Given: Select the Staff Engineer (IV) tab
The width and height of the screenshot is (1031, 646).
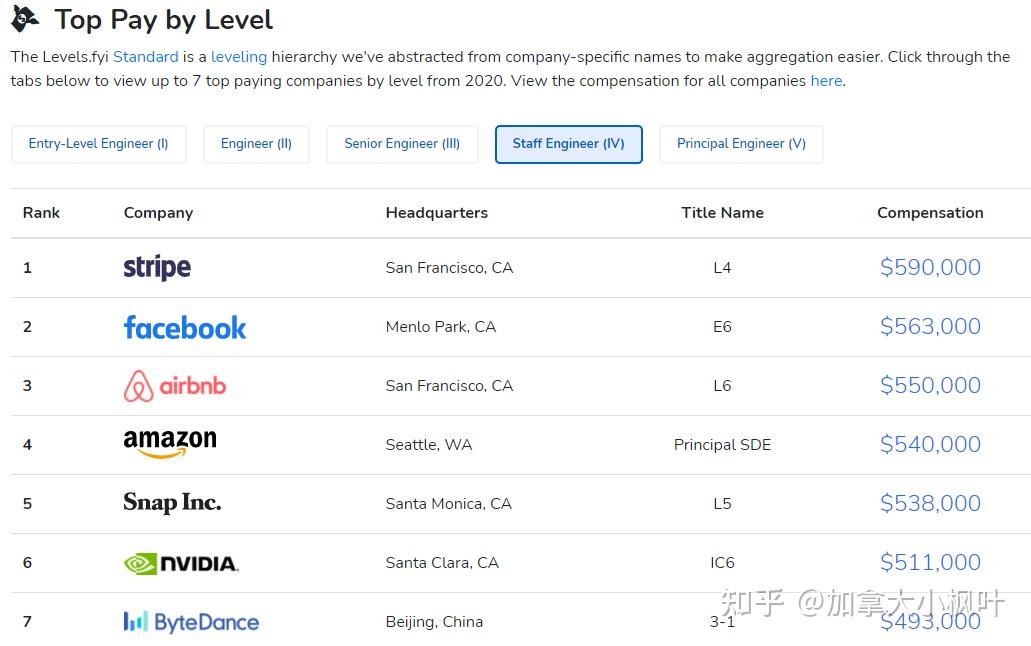Looking at the screenshot, I should point(569,144).
